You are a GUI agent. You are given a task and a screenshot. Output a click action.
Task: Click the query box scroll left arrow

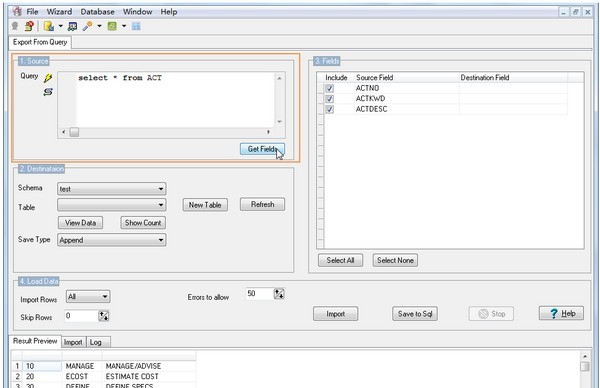click(x=64, y=132)
